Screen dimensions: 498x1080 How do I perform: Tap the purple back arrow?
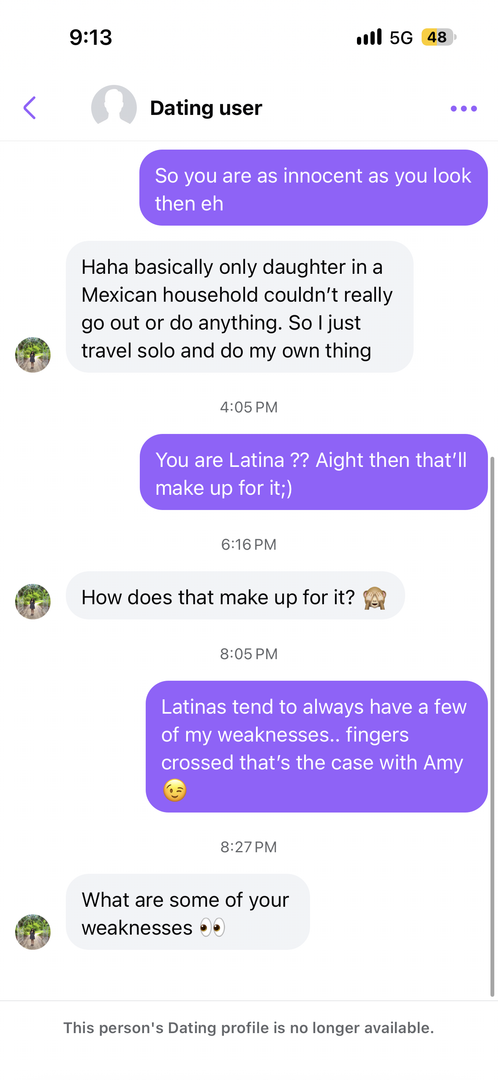point(29,107)
